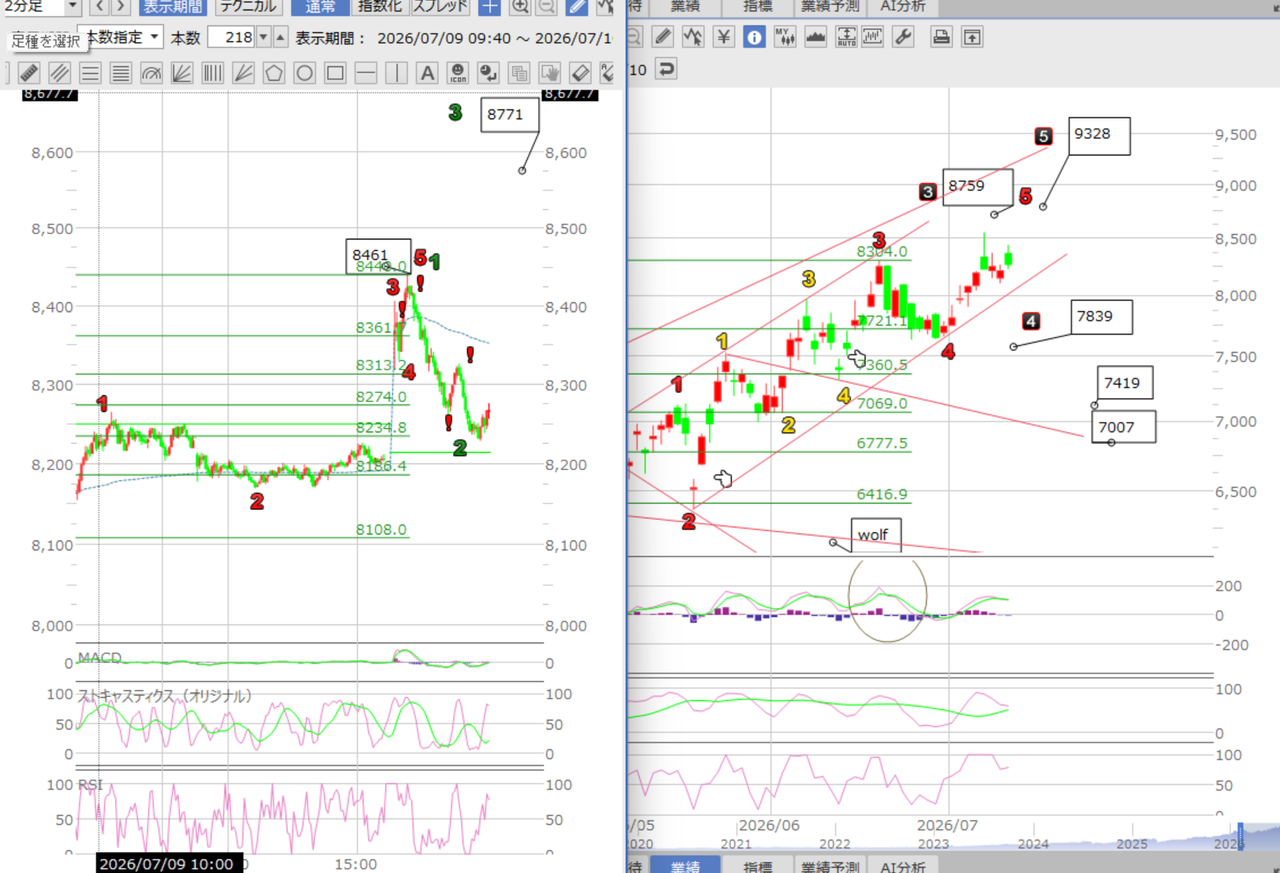Click the 表示期間 button
This screenshot has height=873, width=1280.
click(172, 6)
